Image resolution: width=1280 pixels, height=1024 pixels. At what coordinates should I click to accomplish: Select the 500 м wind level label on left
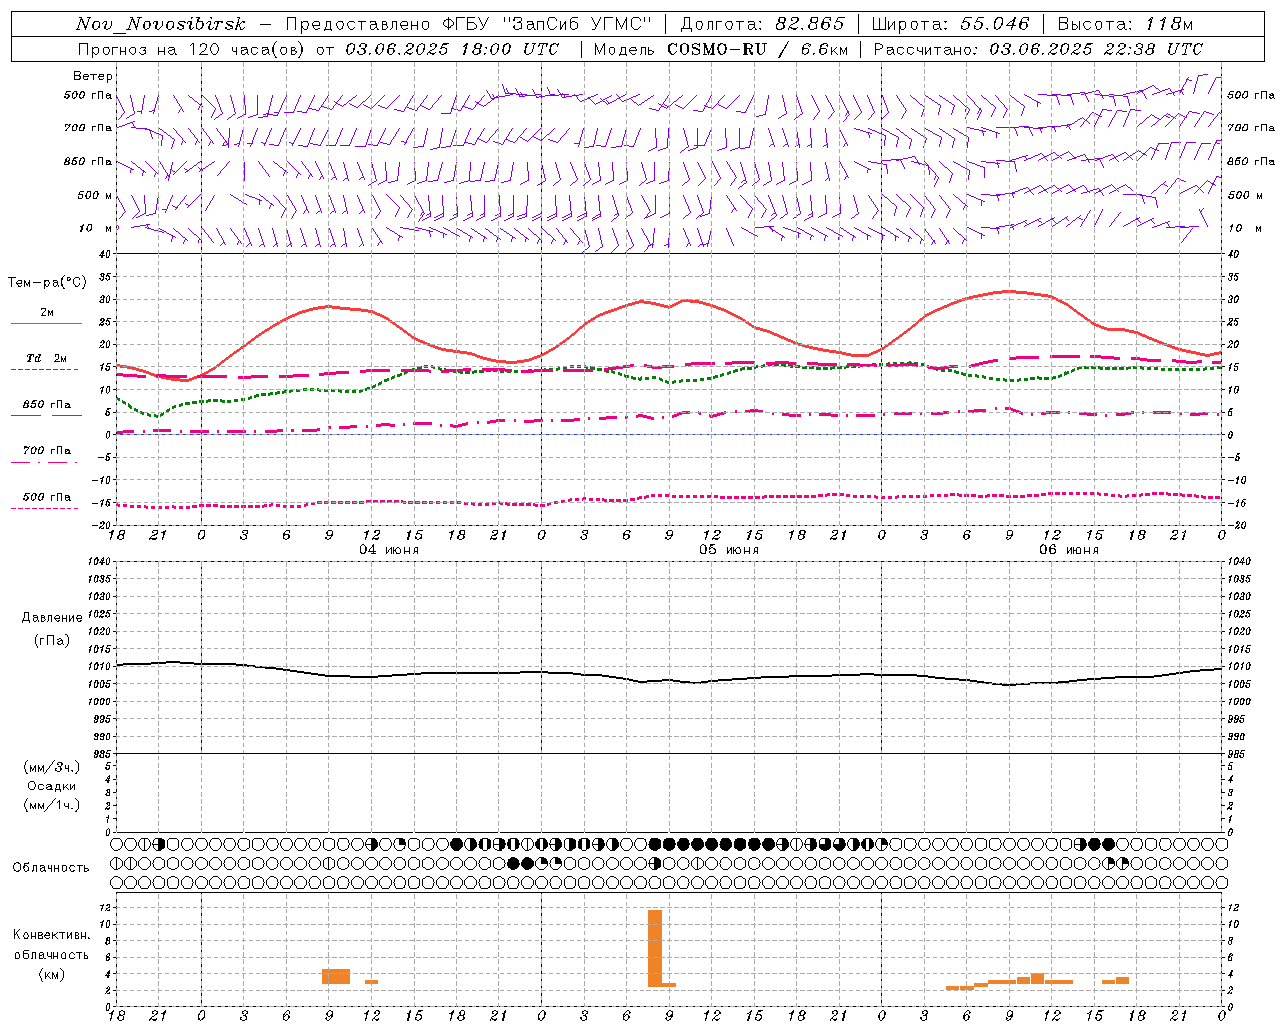(95, 195)
